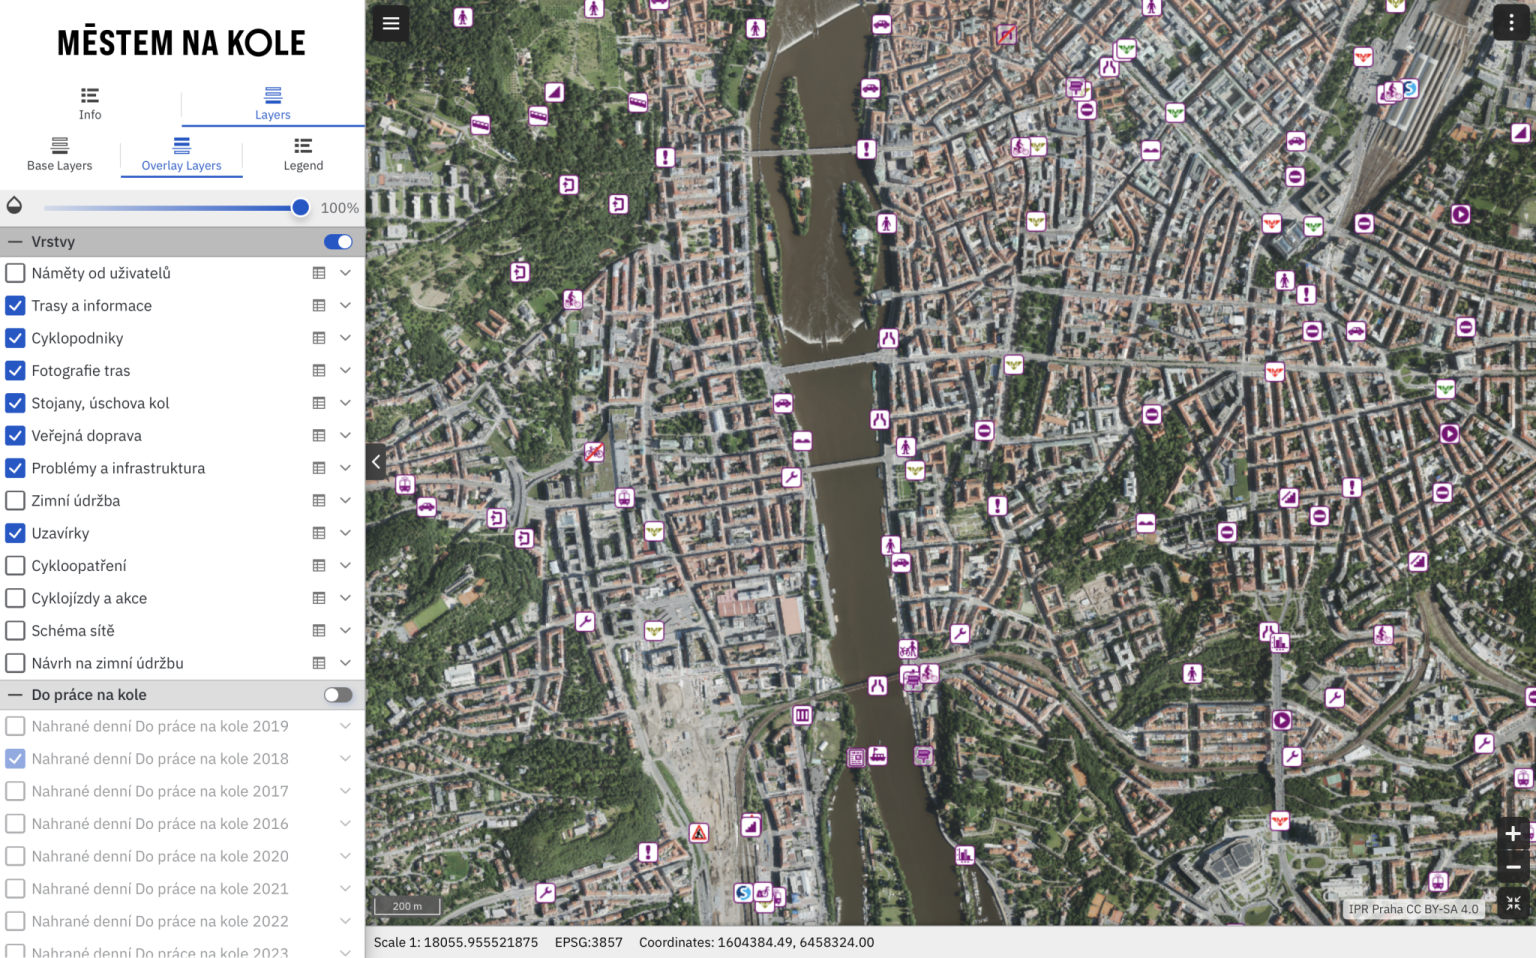Enable the Do práce na kole toggle
The image size is (1536, 958).
(338, 695)
